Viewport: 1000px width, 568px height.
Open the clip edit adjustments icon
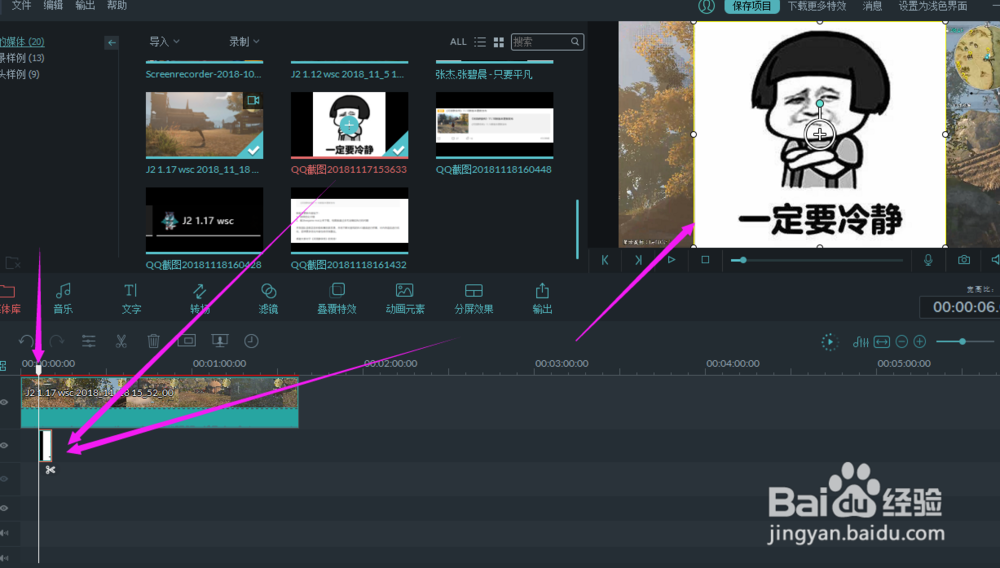[89, 341]
